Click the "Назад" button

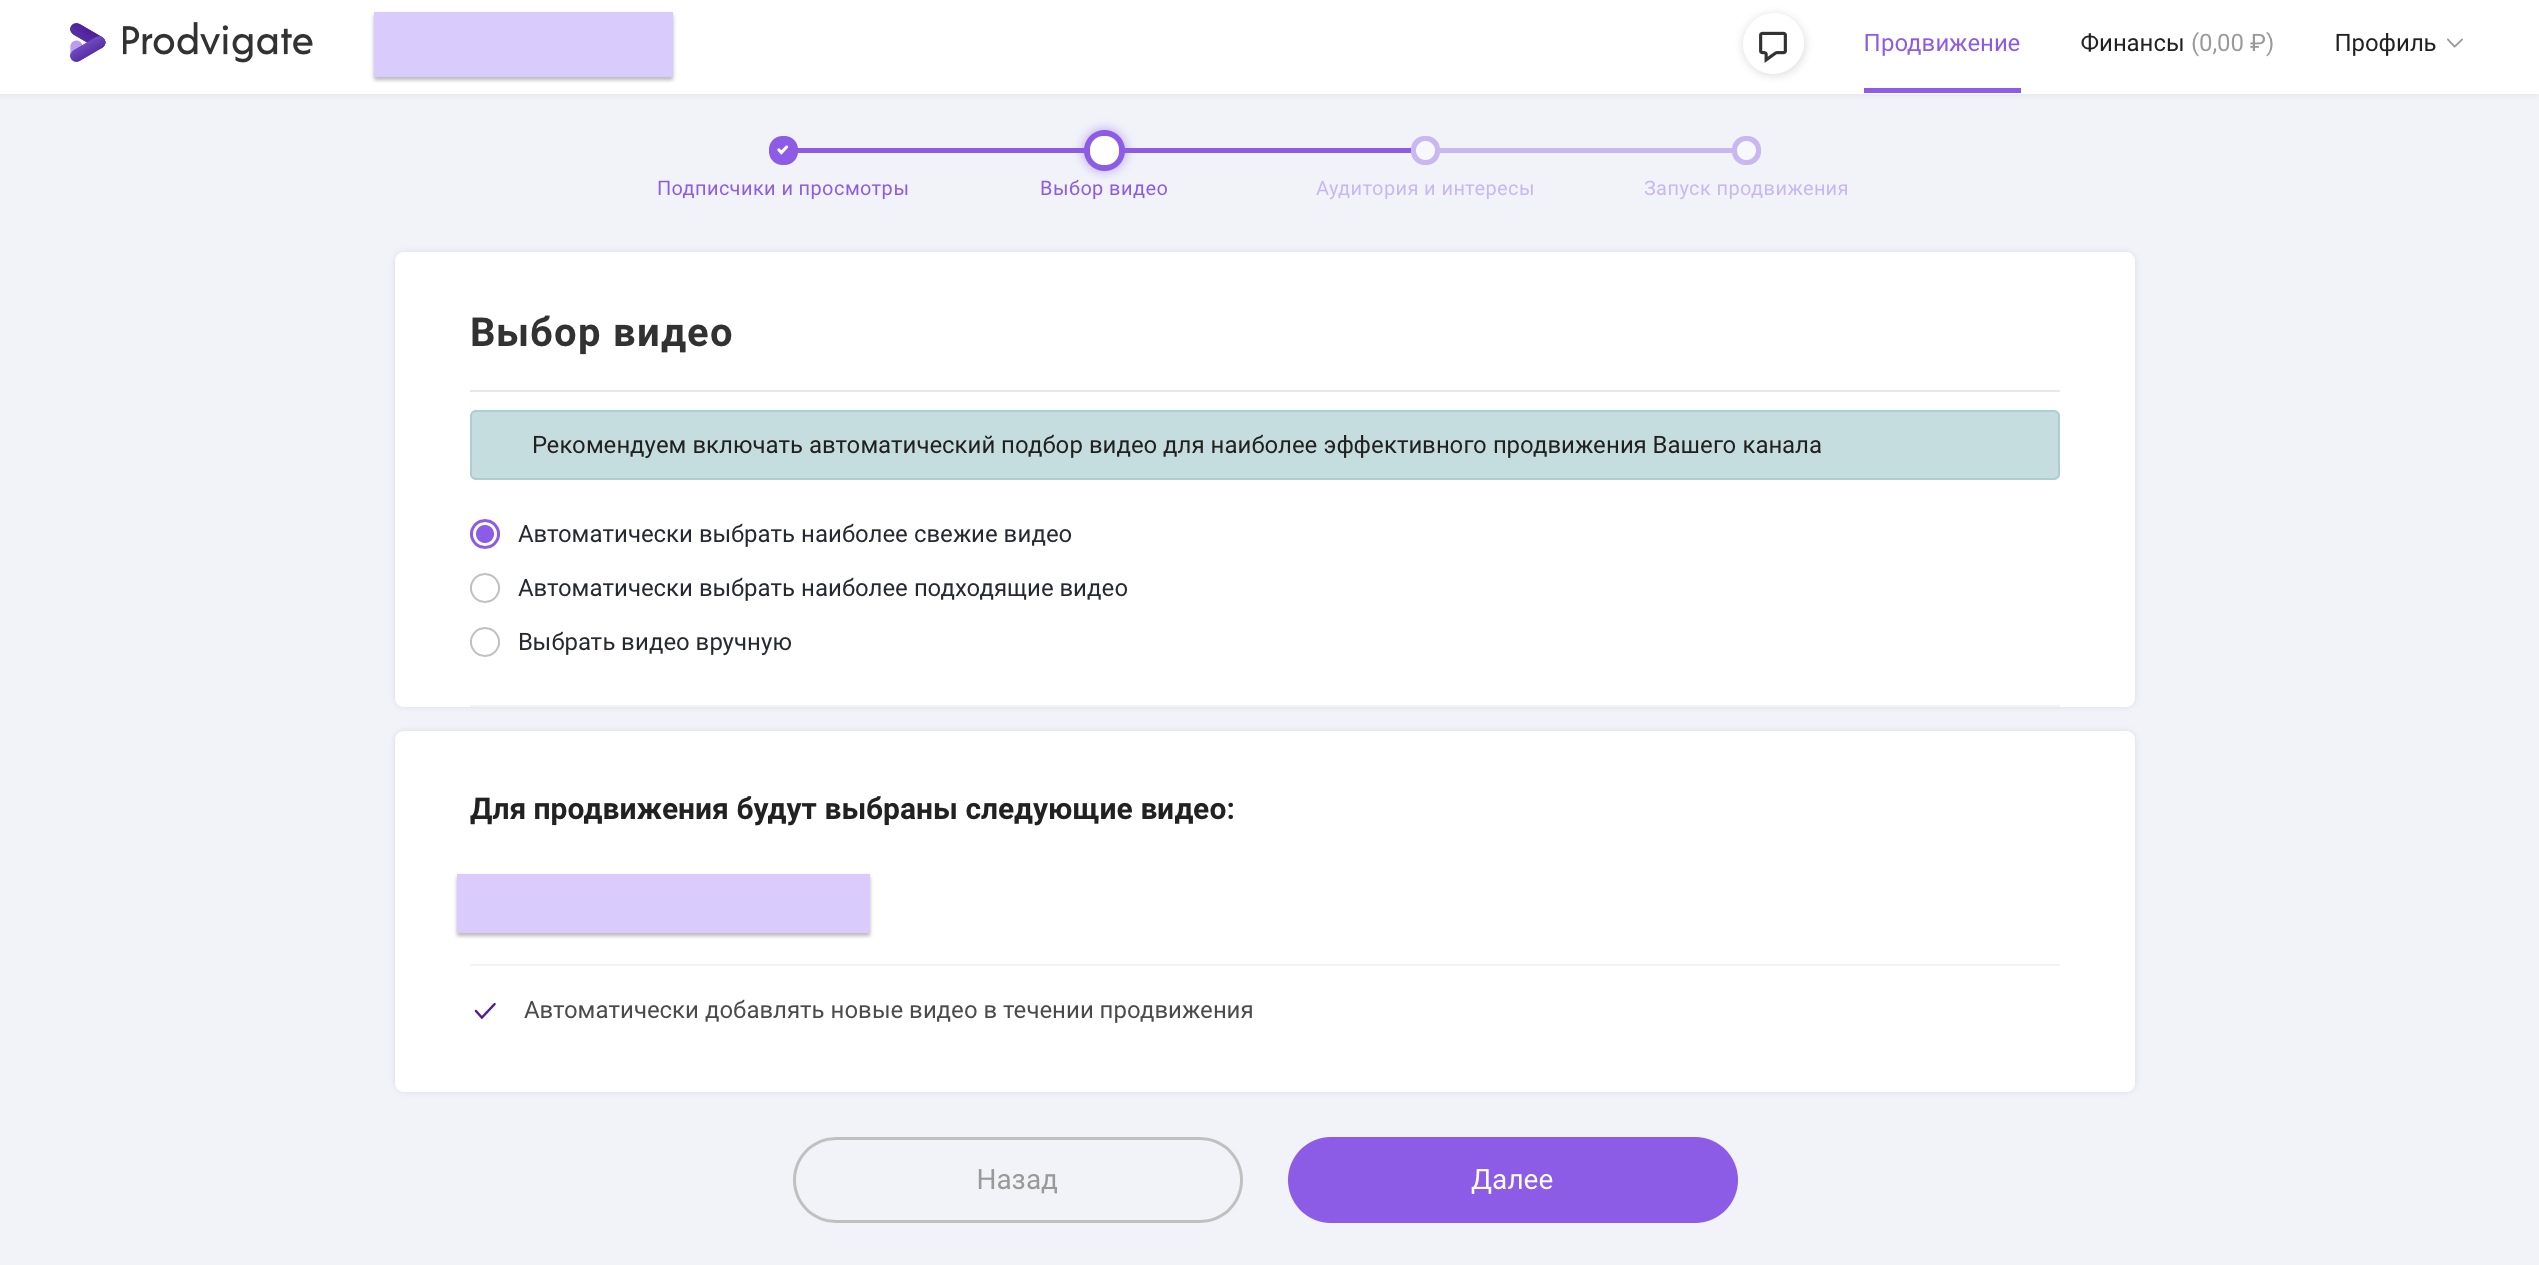1016,1179
